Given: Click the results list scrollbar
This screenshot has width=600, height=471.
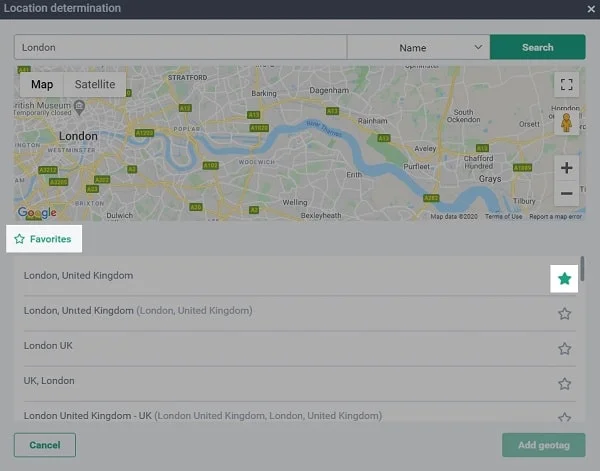Looking at the screenshot, I should 582,268.
